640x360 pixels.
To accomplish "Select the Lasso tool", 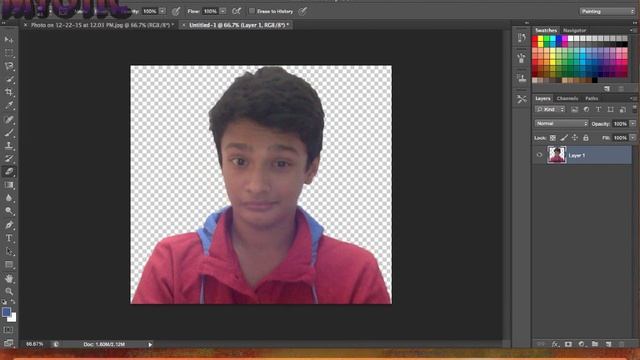I will pos(9,66).
